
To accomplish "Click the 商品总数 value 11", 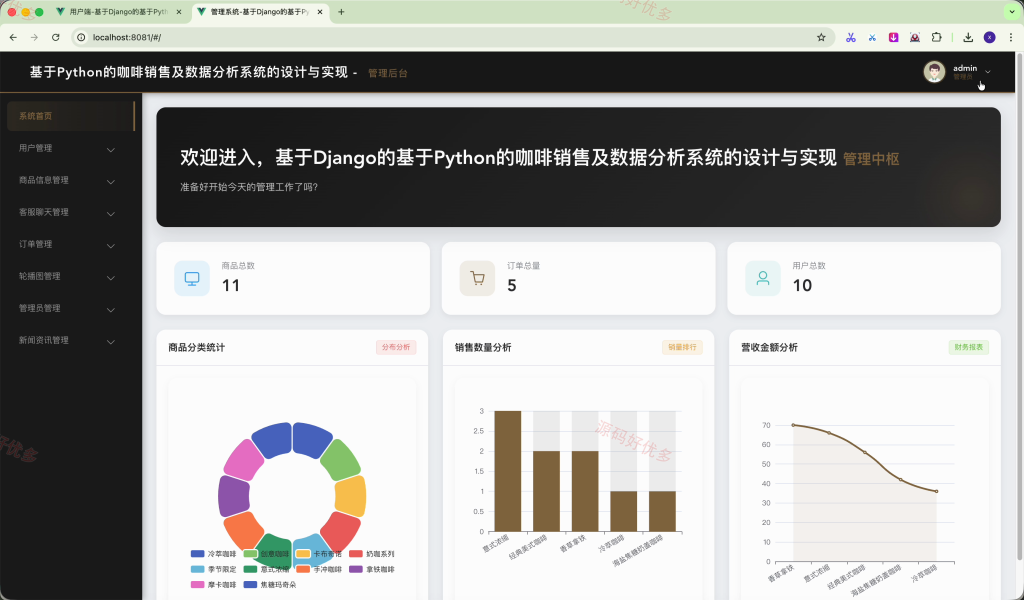I will point(231,285).
